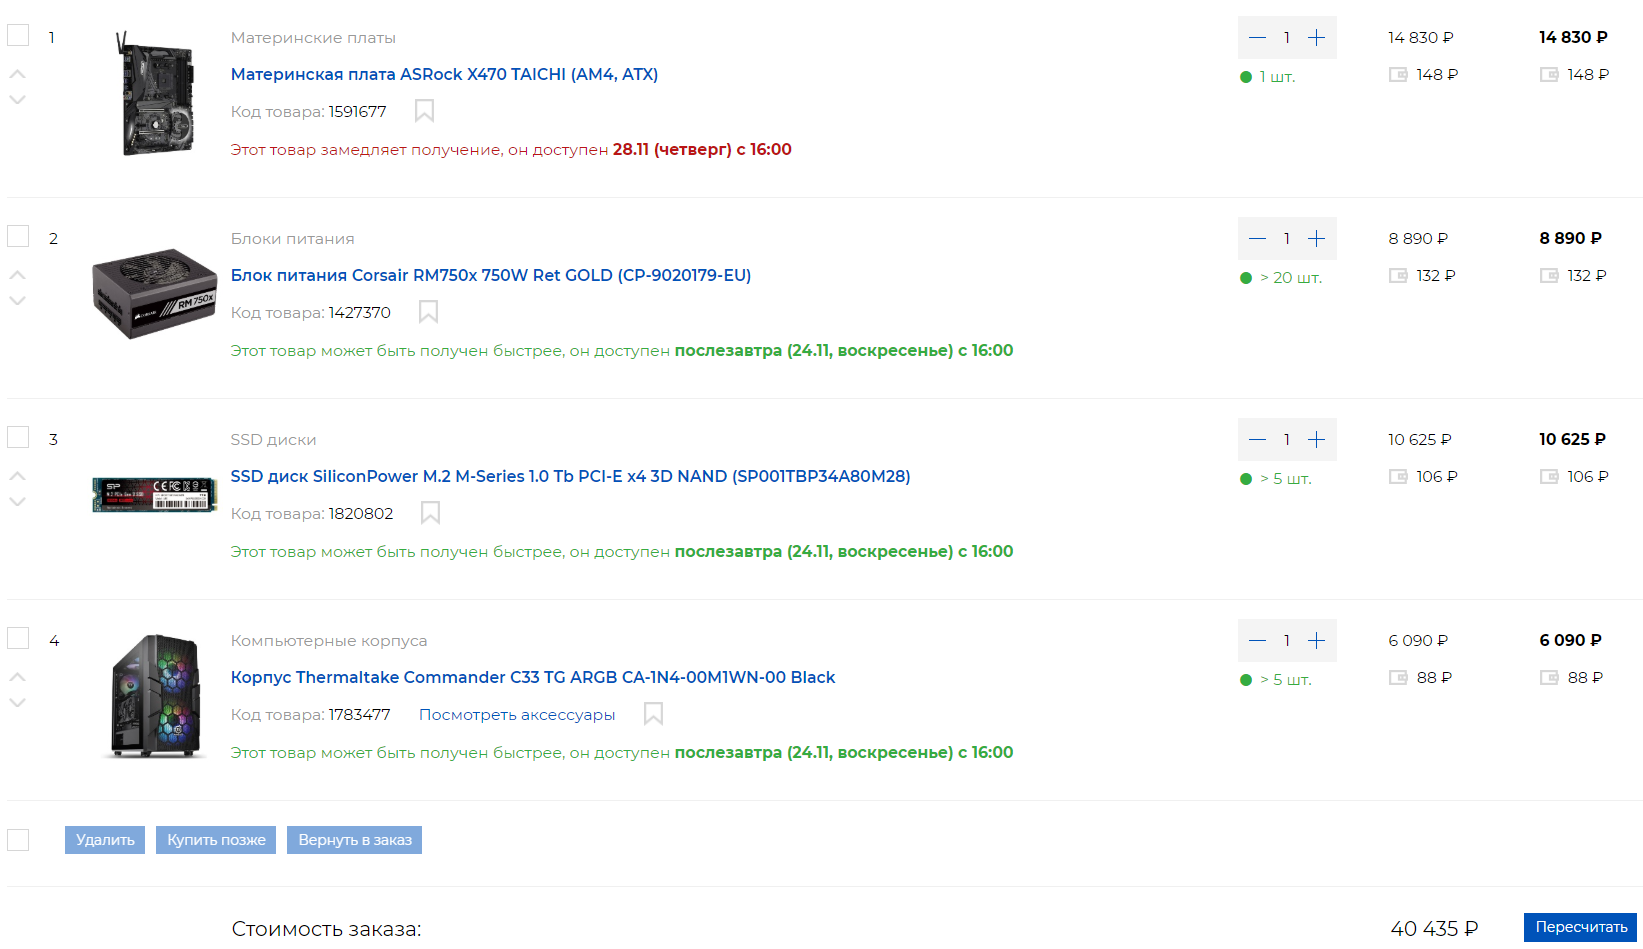Move ASRock motherboard row down
This screenshot has width=1643, height=949.
pyautogui.click(x=17, y=99)
